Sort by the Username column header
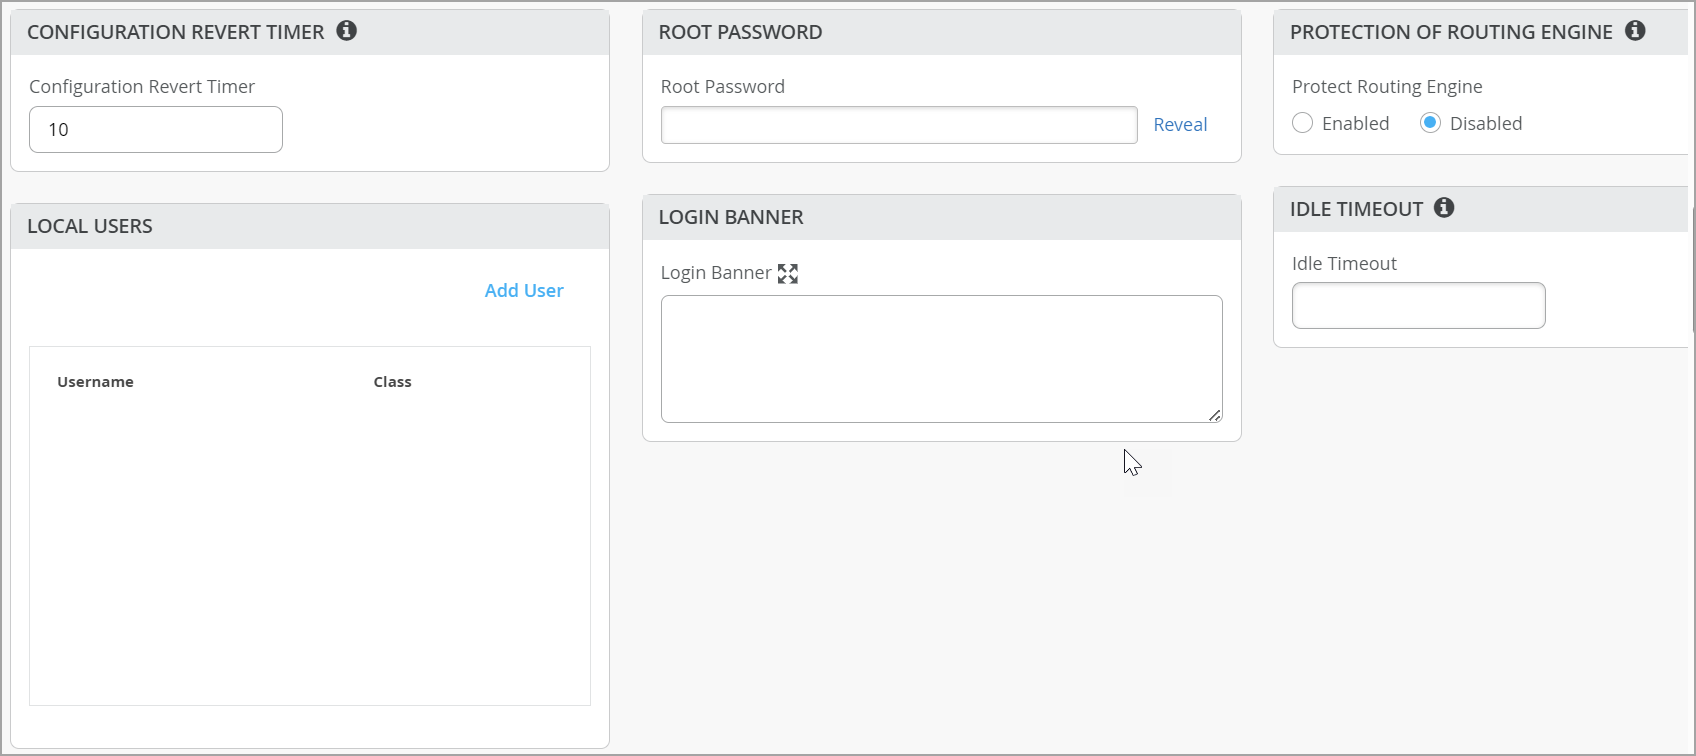Viewport: 1696px width, 756px height. (95, 382)
